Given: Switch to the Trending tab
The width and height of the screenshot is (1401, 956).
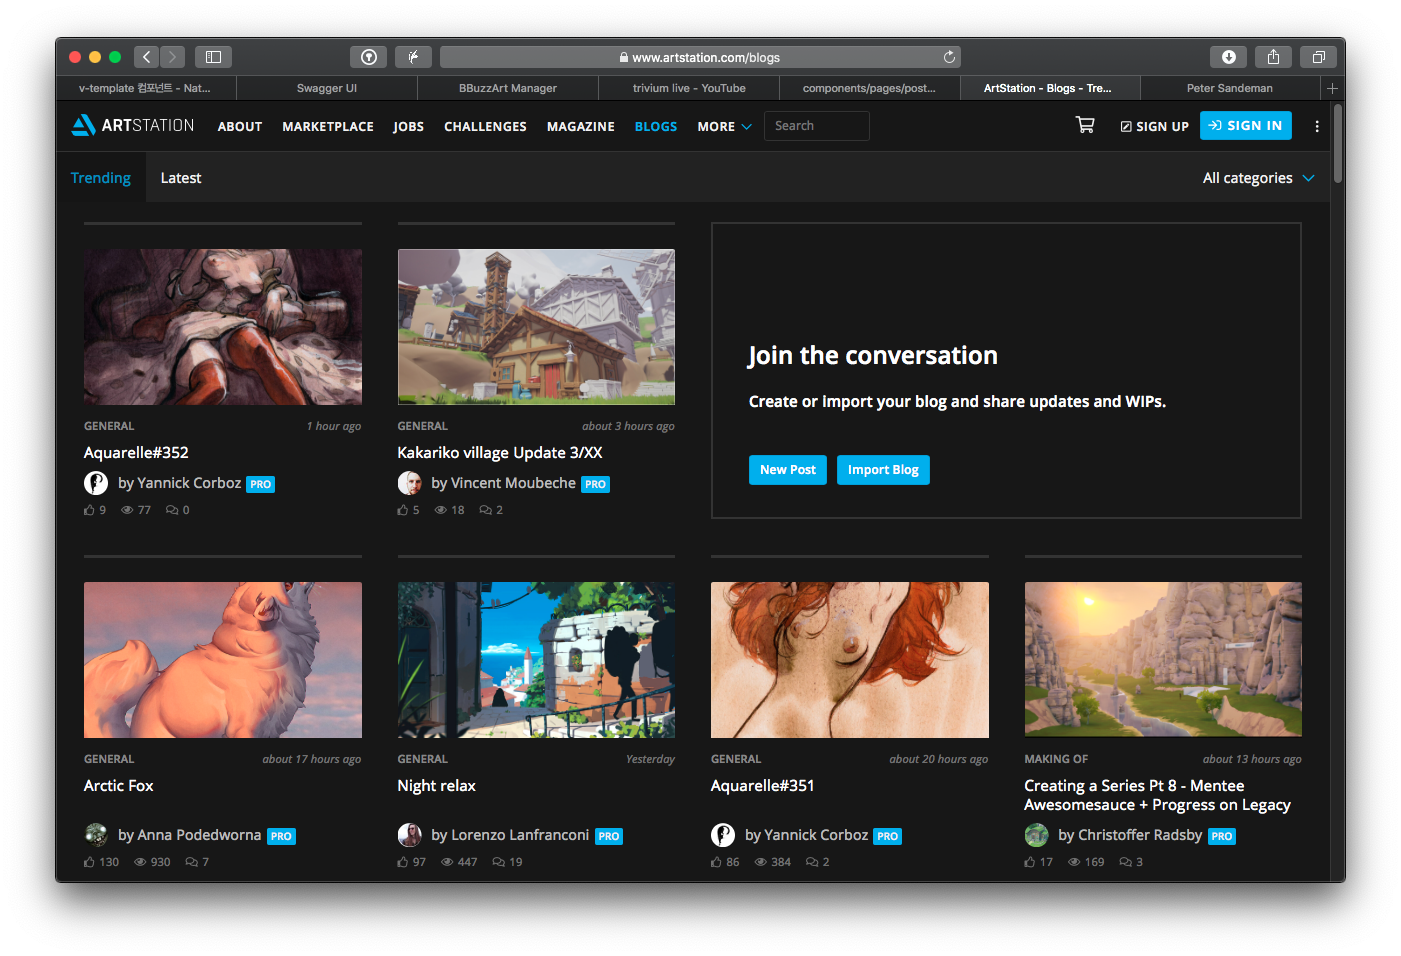Looking at the screenshot, I should 100,178.
